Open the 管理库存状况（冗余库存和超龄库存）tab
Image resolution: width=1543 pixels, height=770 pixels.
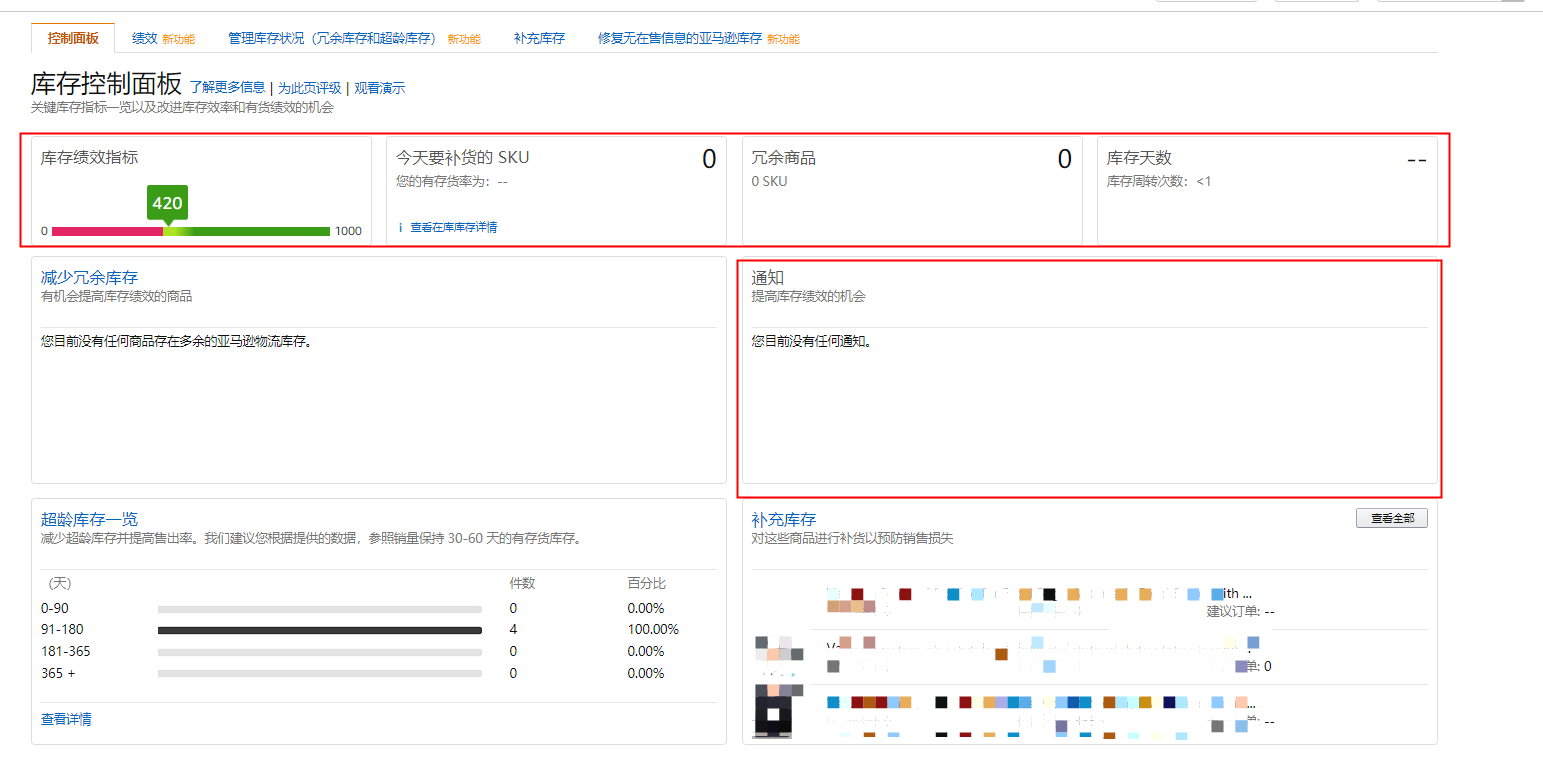point(332,38)
